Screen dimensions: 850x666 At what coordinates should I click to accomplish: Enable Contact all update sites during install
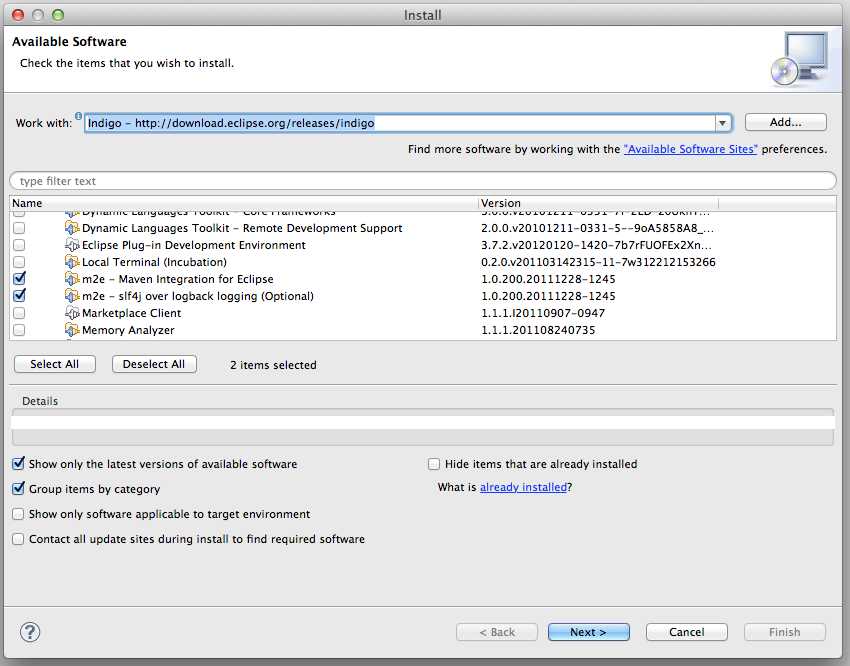[x=18, y=539]
